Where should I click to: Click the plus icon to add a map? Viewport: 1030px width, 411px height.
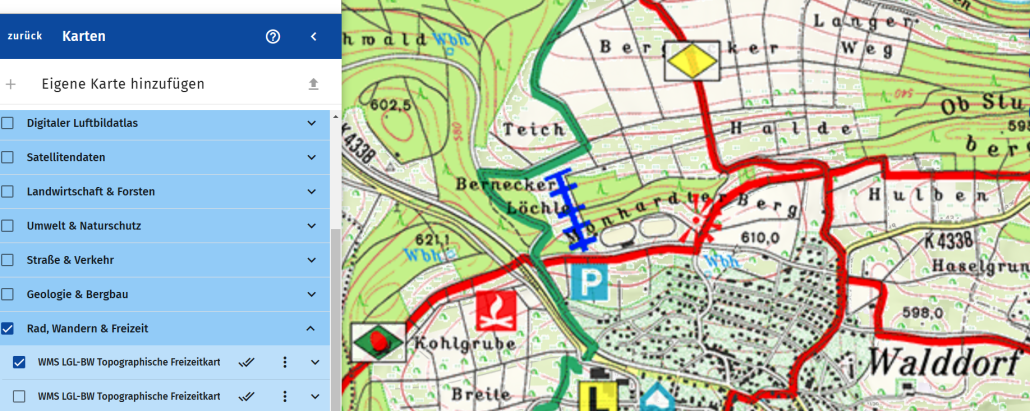[11, 84]
